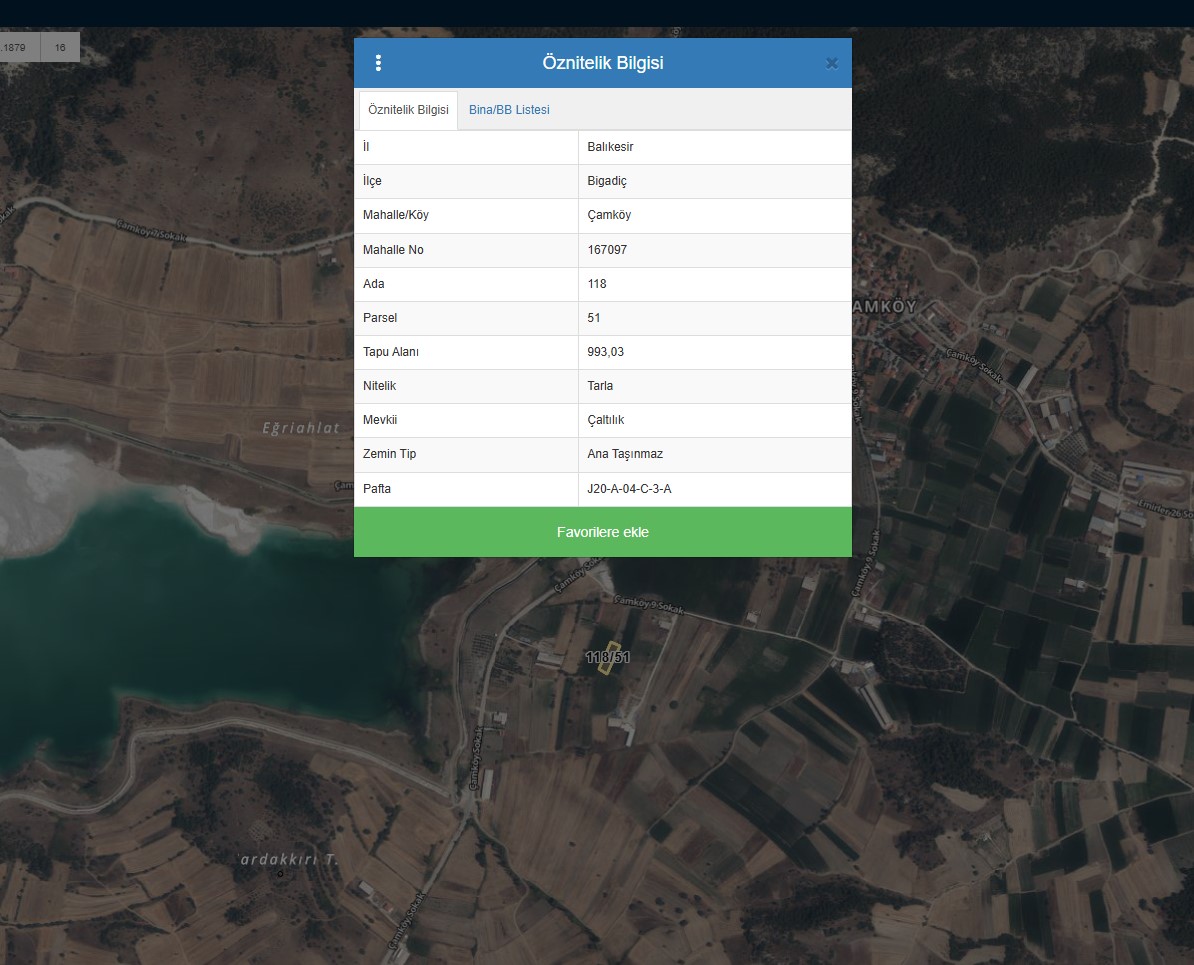Click the Eğriahlat place label on map

[x=301, y=428]
